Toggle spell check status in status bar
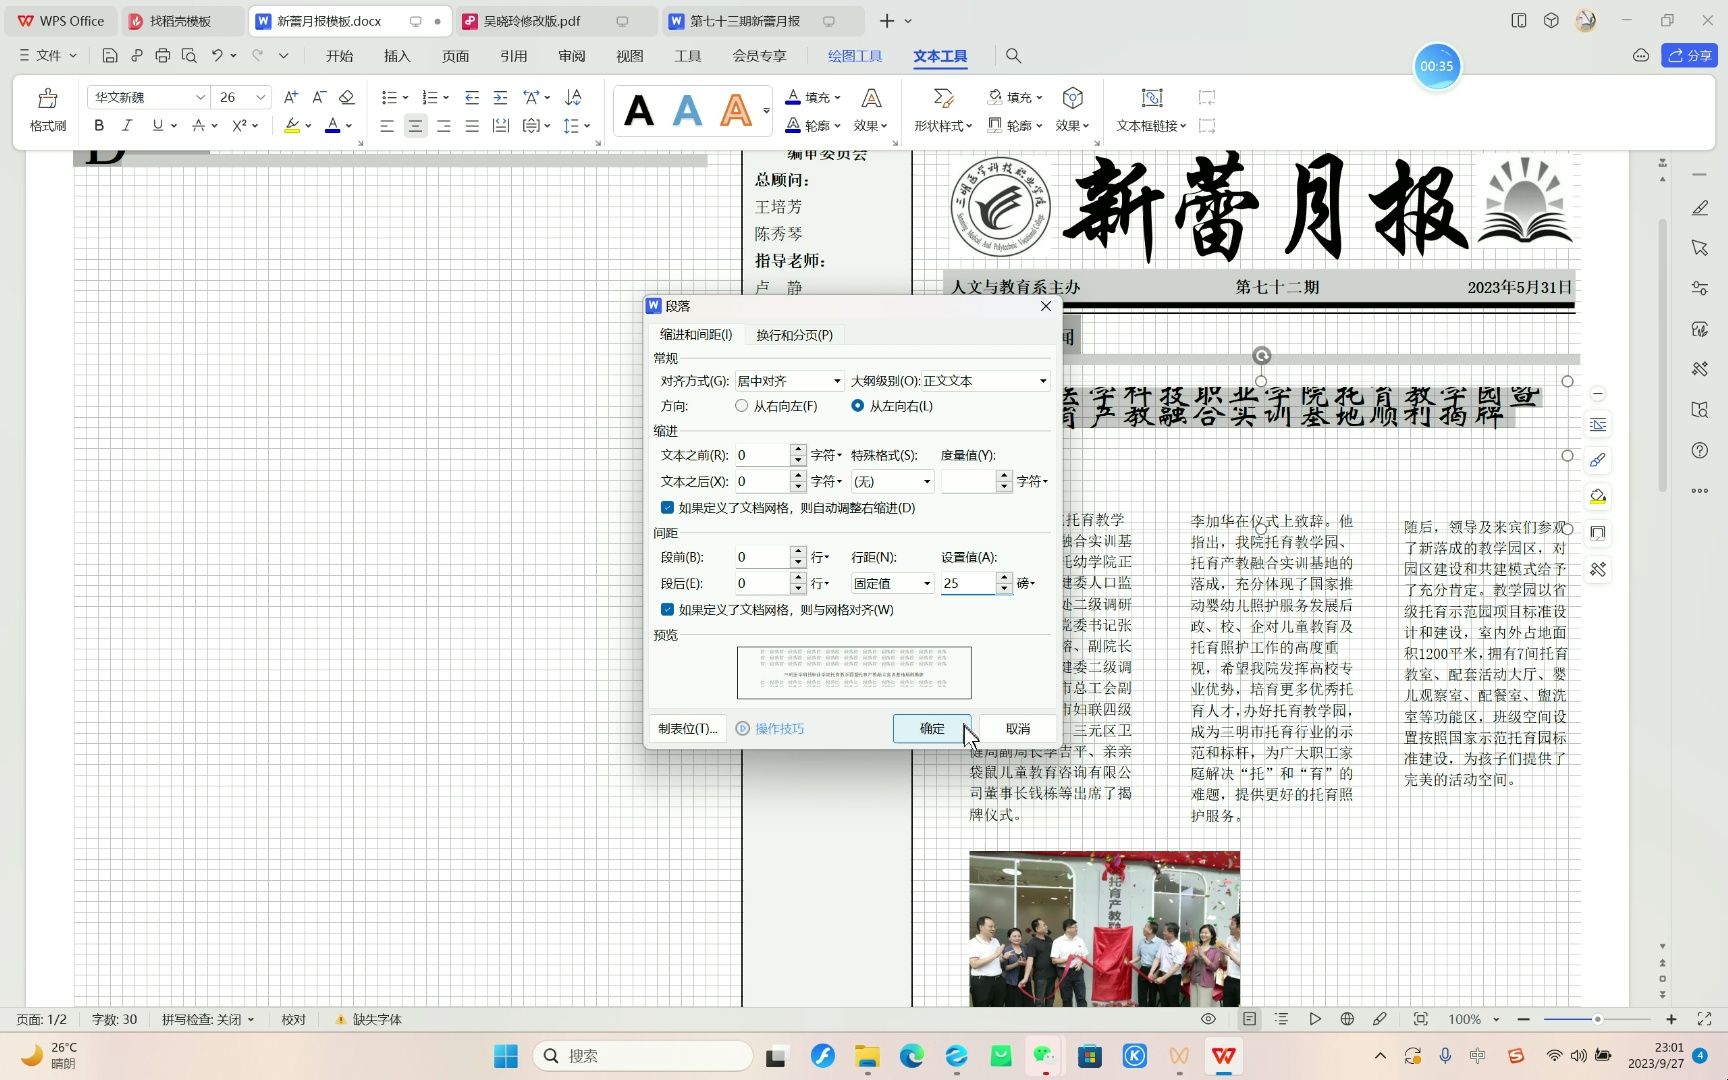 (x=208, y=1019)
